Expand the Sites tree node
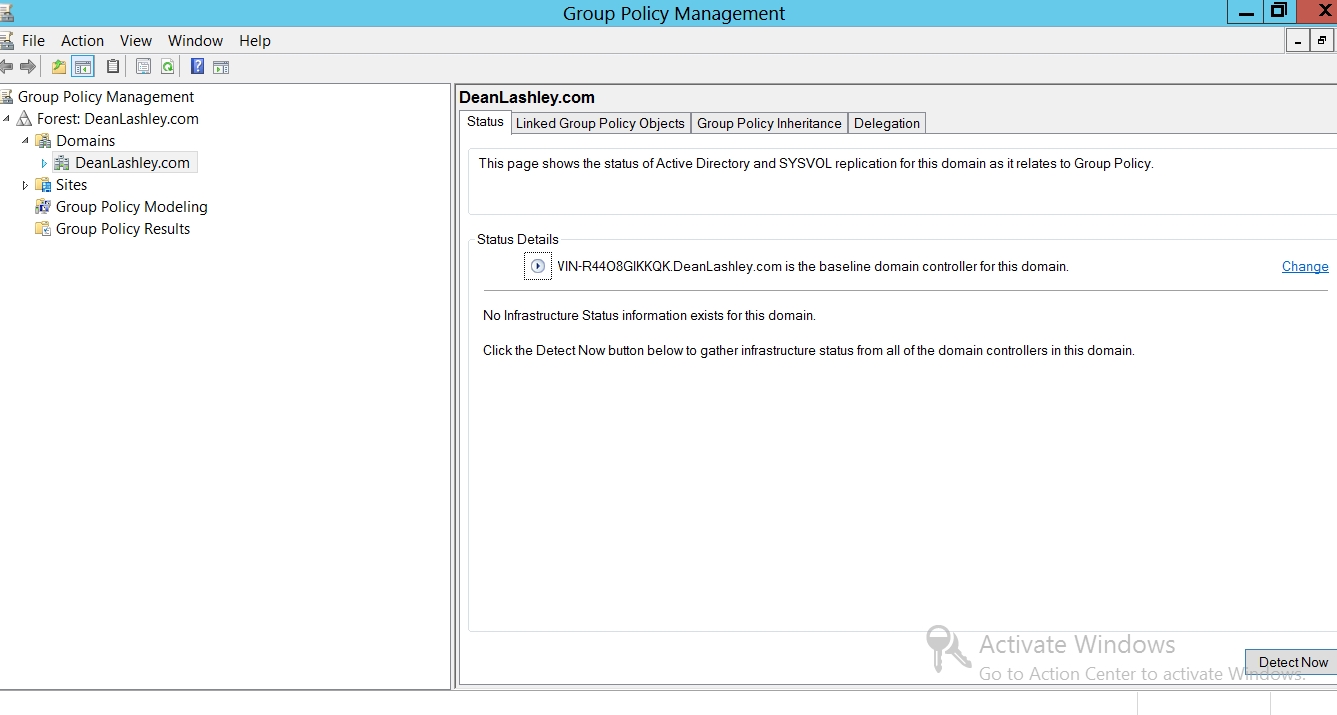Screen dimensions: 1337x715 tap(25, 185)
